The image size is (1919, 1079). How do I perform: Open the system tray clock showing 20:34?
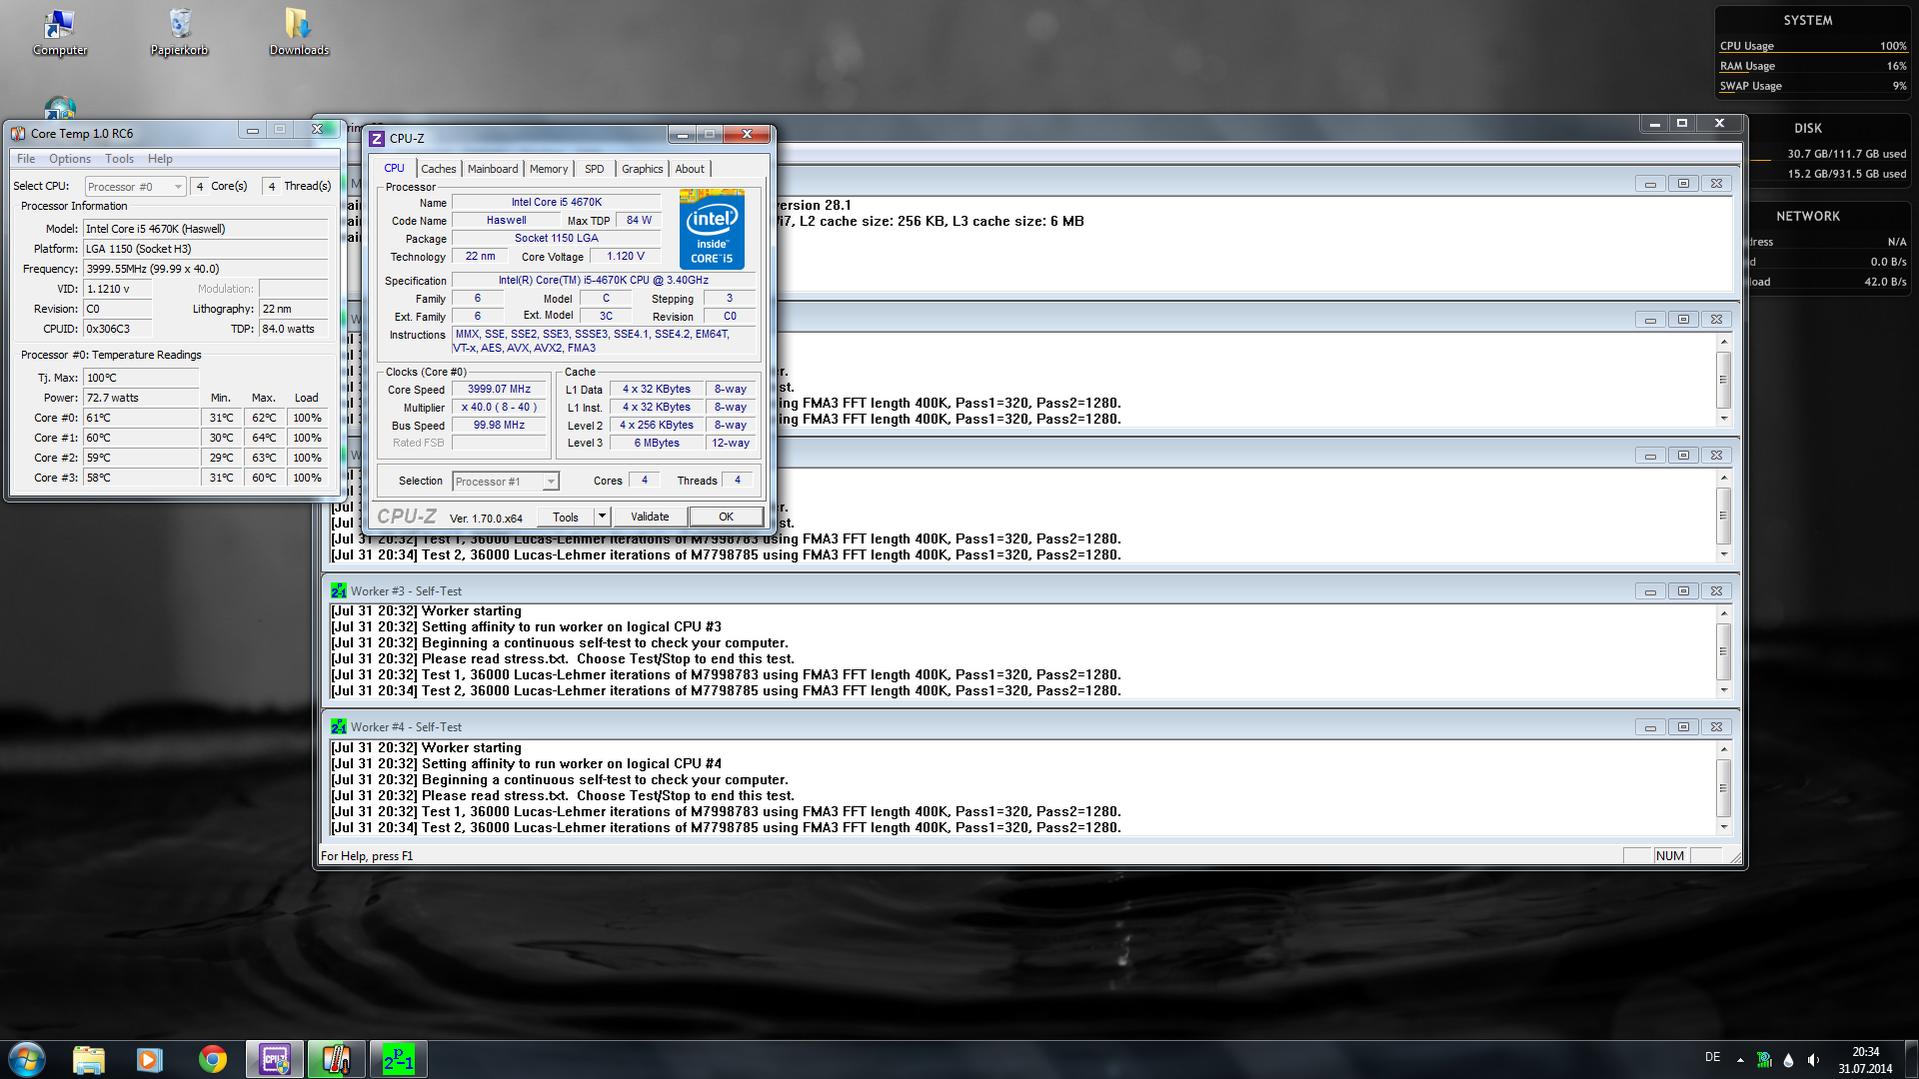(1865, 1060)
